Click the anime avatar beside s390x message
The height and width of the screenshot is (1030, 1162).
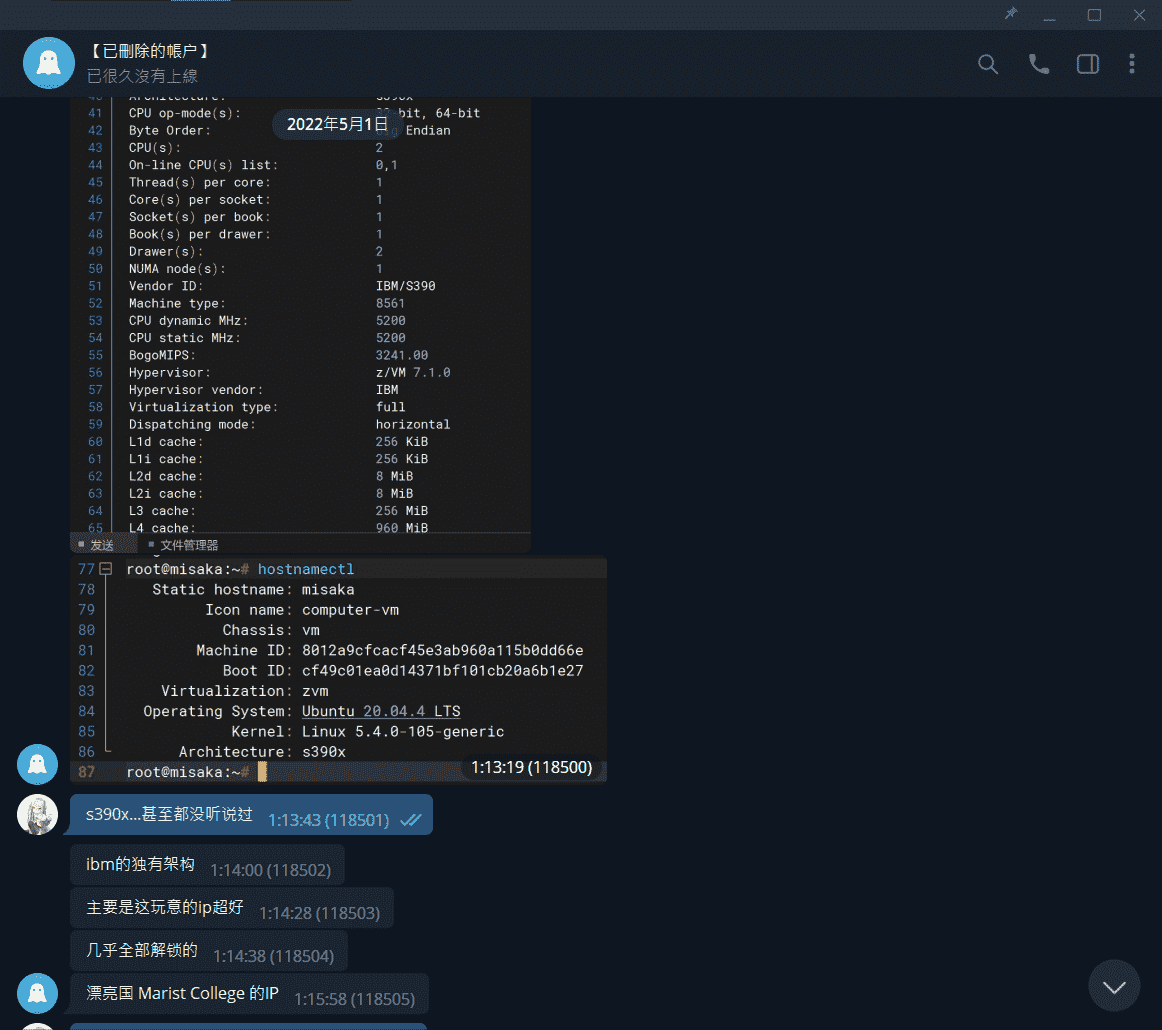(x=37, y=815)
